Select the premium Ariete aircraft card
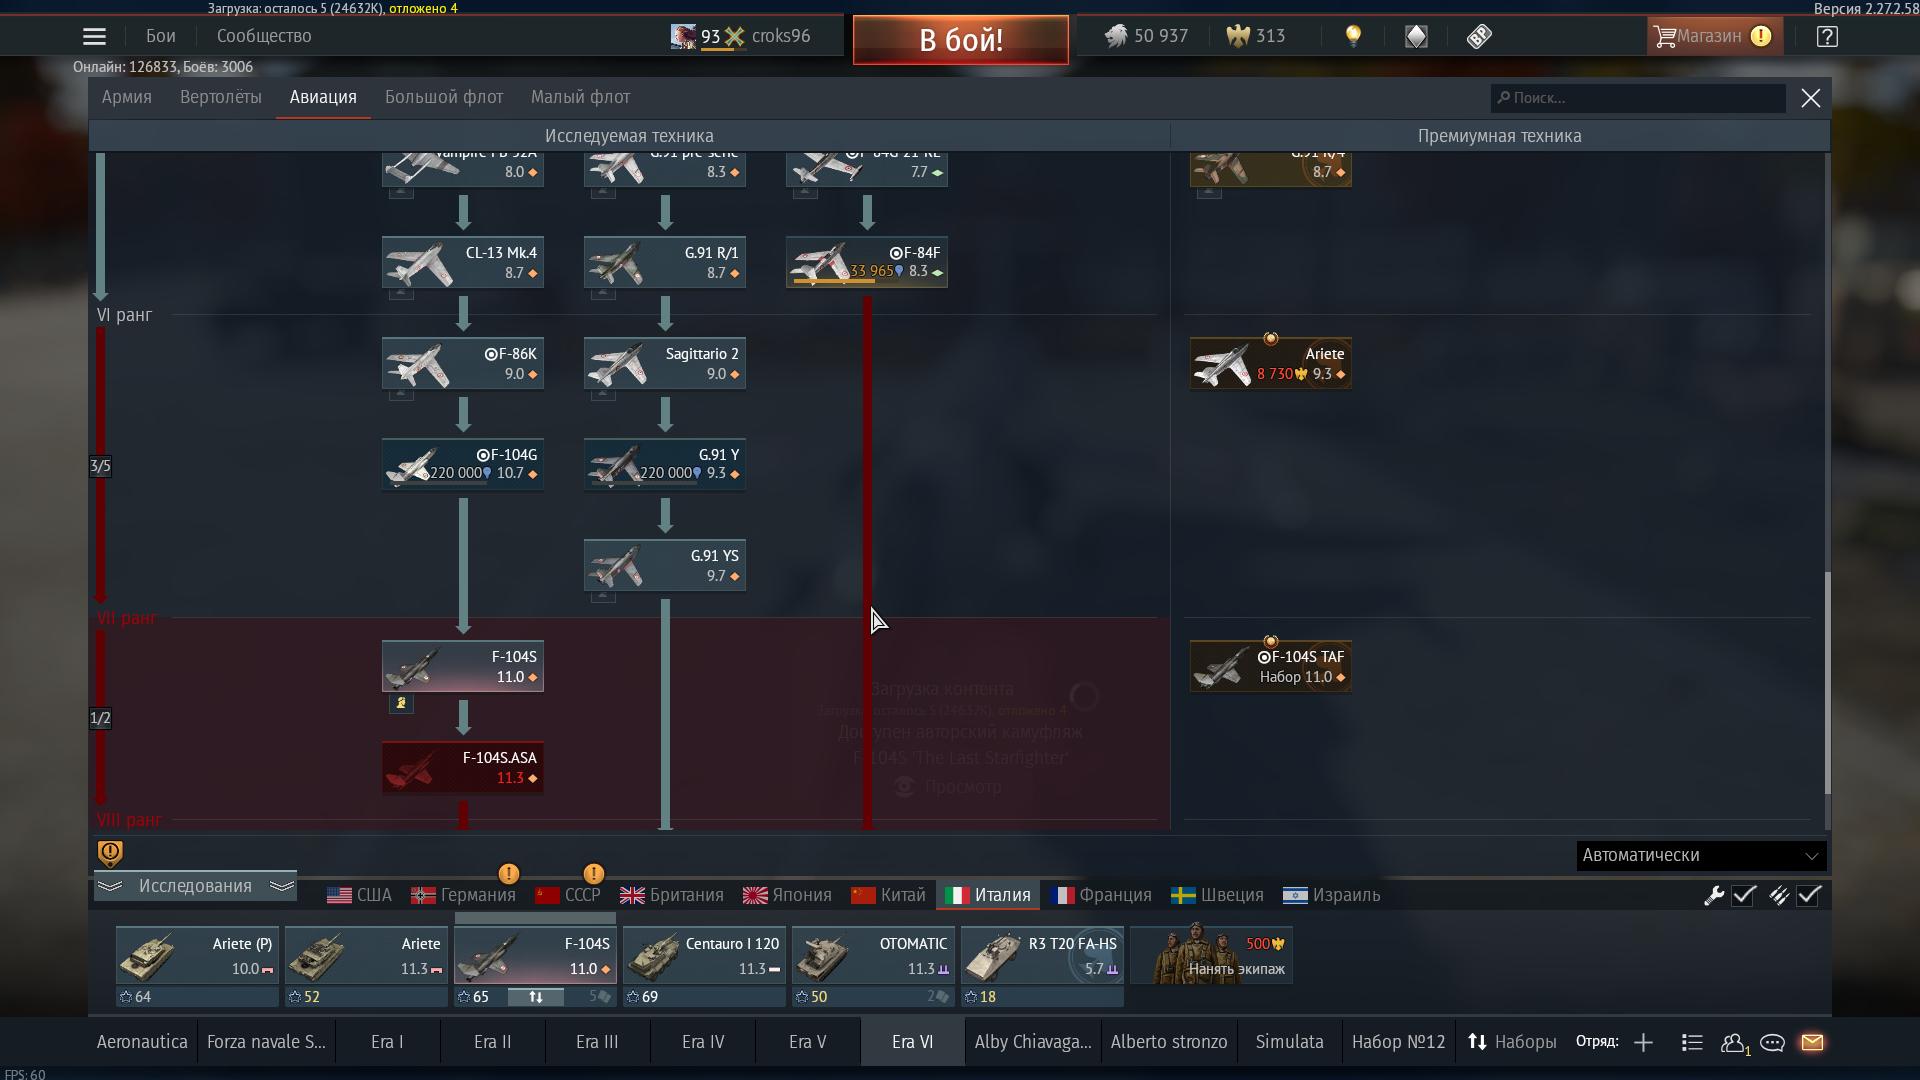 click(1271, 363)
